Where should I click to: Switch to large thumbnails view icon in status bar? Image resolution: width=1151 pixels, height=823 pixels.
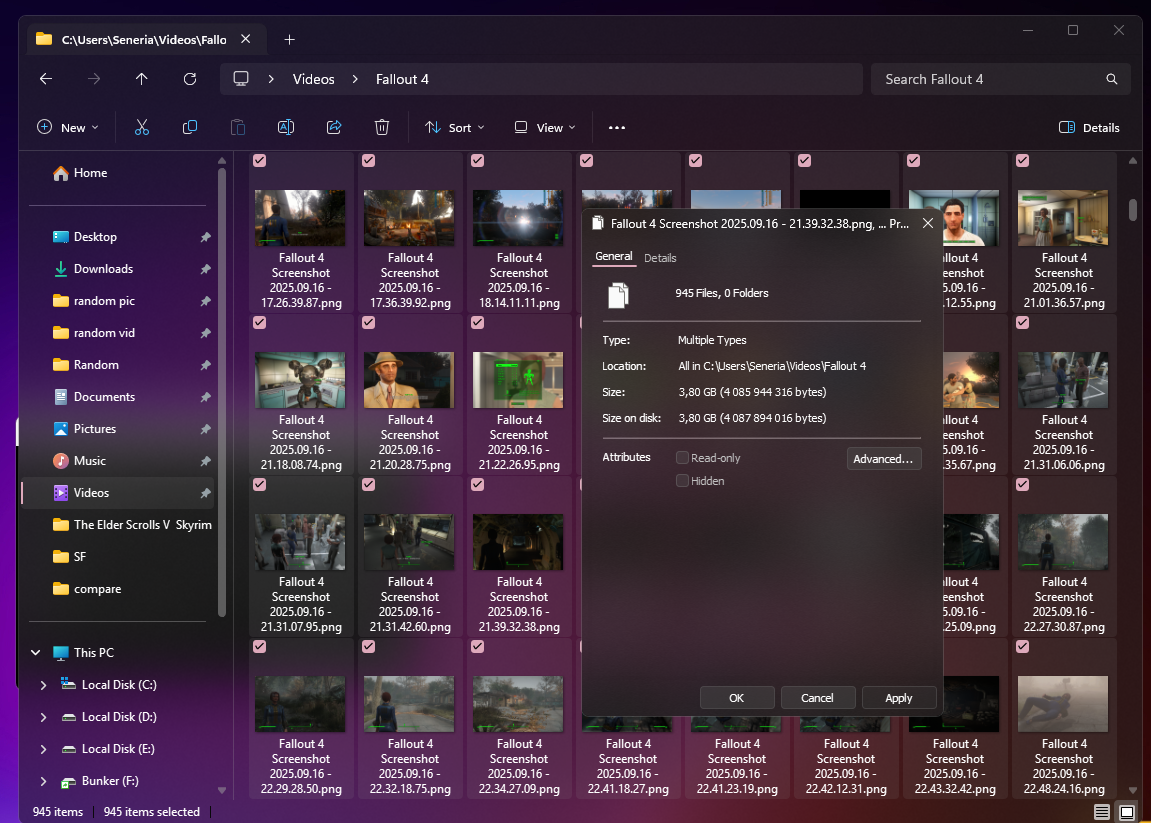tap(1127, 812)
